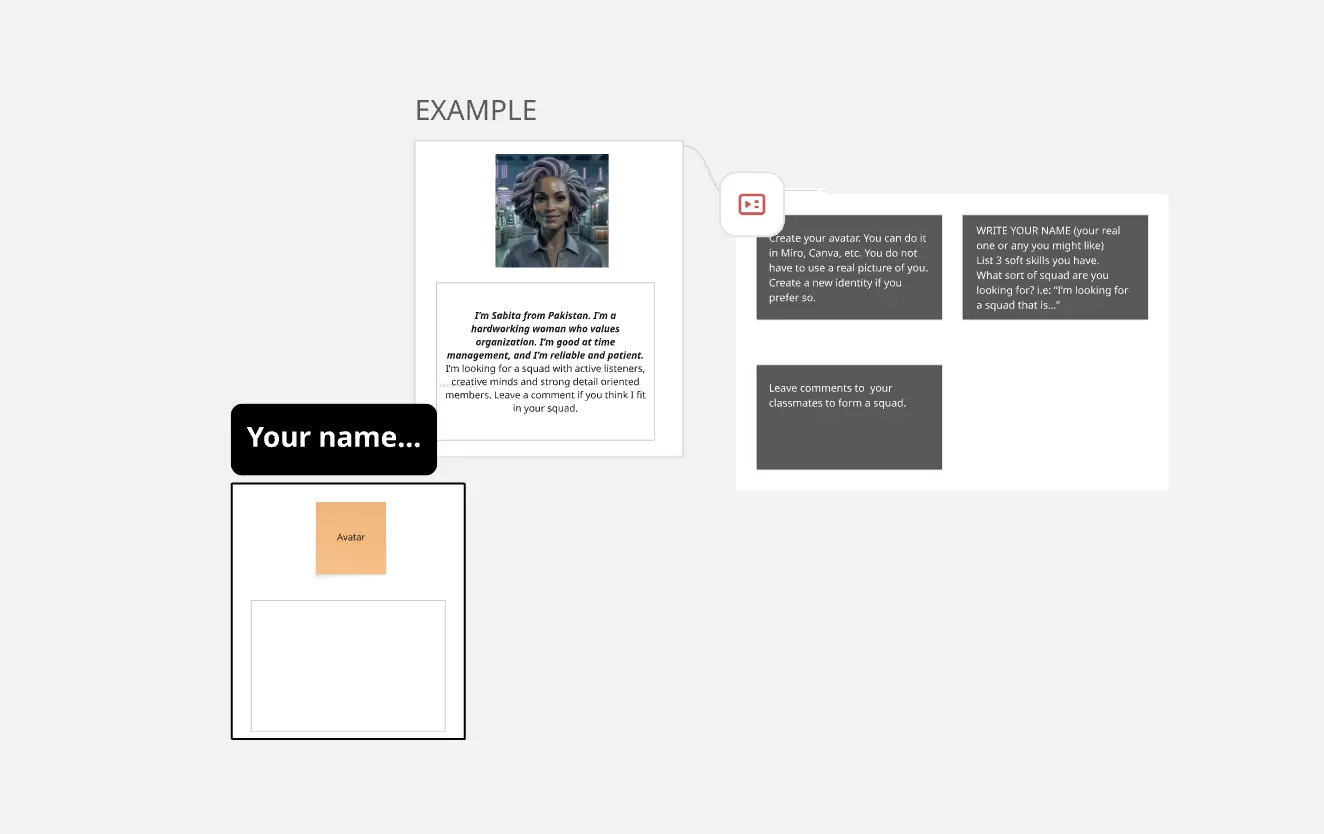Select the EXAMPLE heading text
Viewport: 1324px width, 834px height.
click(x=475, y=110)
